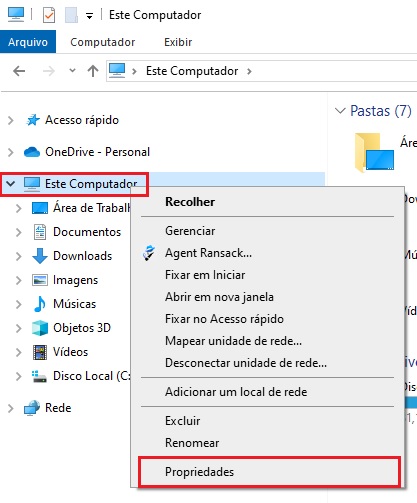The width and height of the screenshot is (417, 503).
Task: Click the computer icon in address bar
Action: coord(117,71)
